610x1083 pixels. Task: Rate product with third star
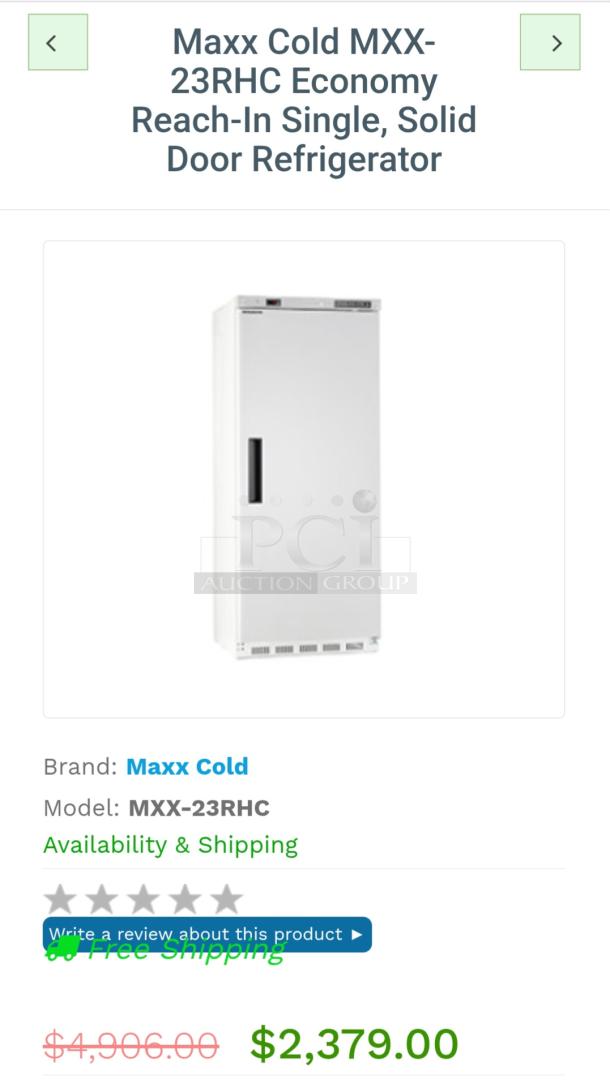click(143, 899)
